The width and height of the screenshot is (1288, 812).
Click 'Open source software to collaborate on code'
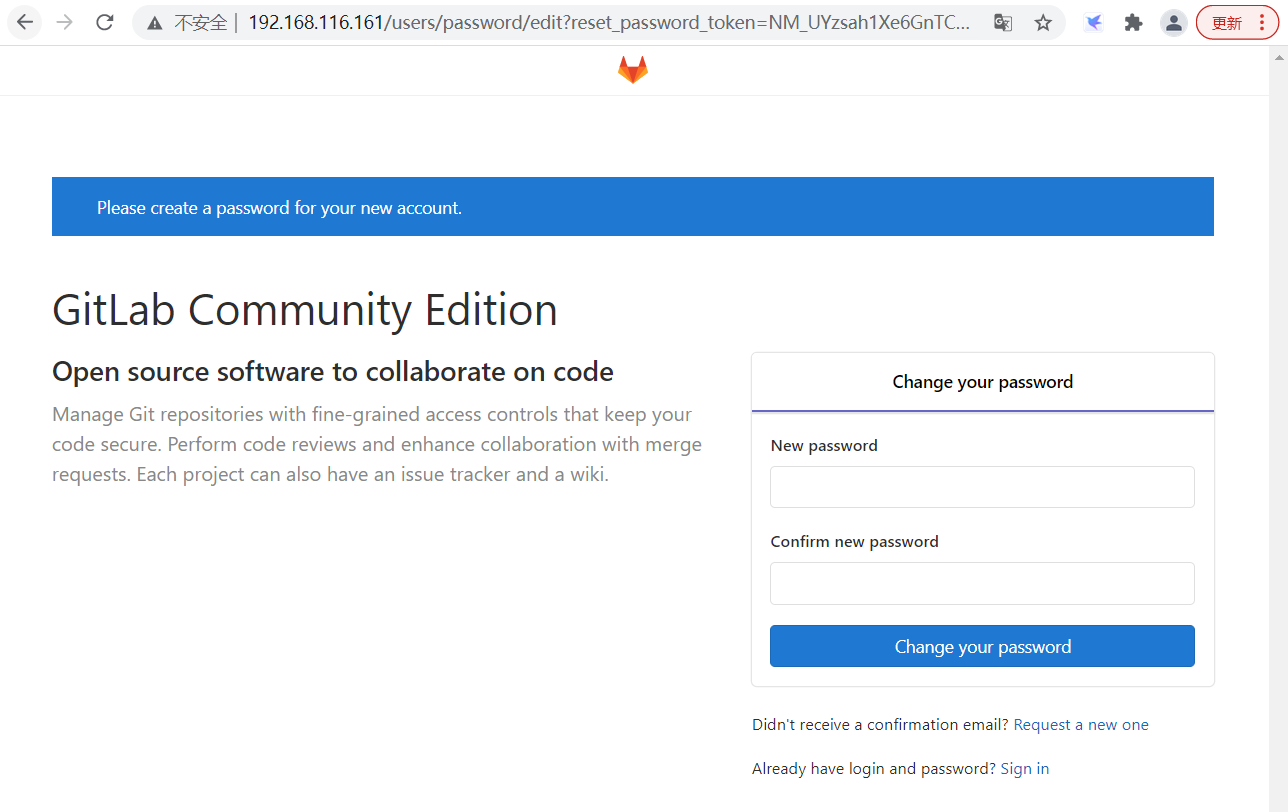tap(333, 372)
